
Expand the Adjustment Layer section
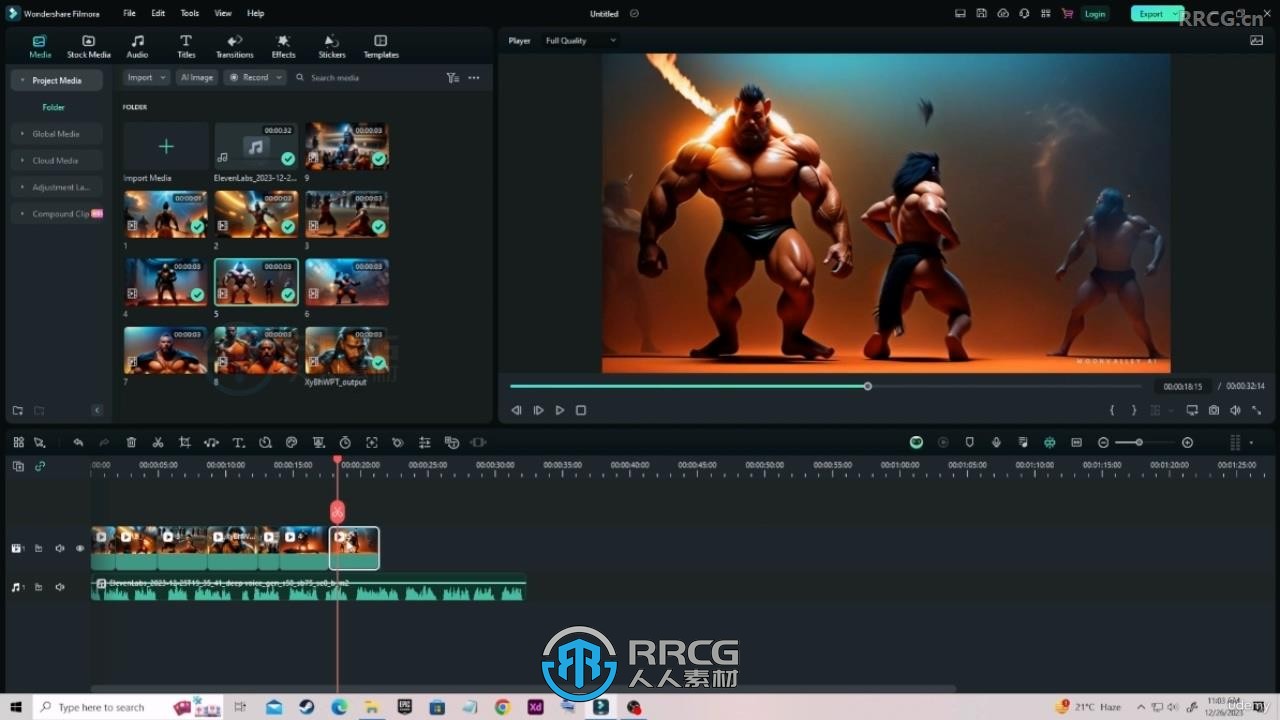(x=57, y=187)
